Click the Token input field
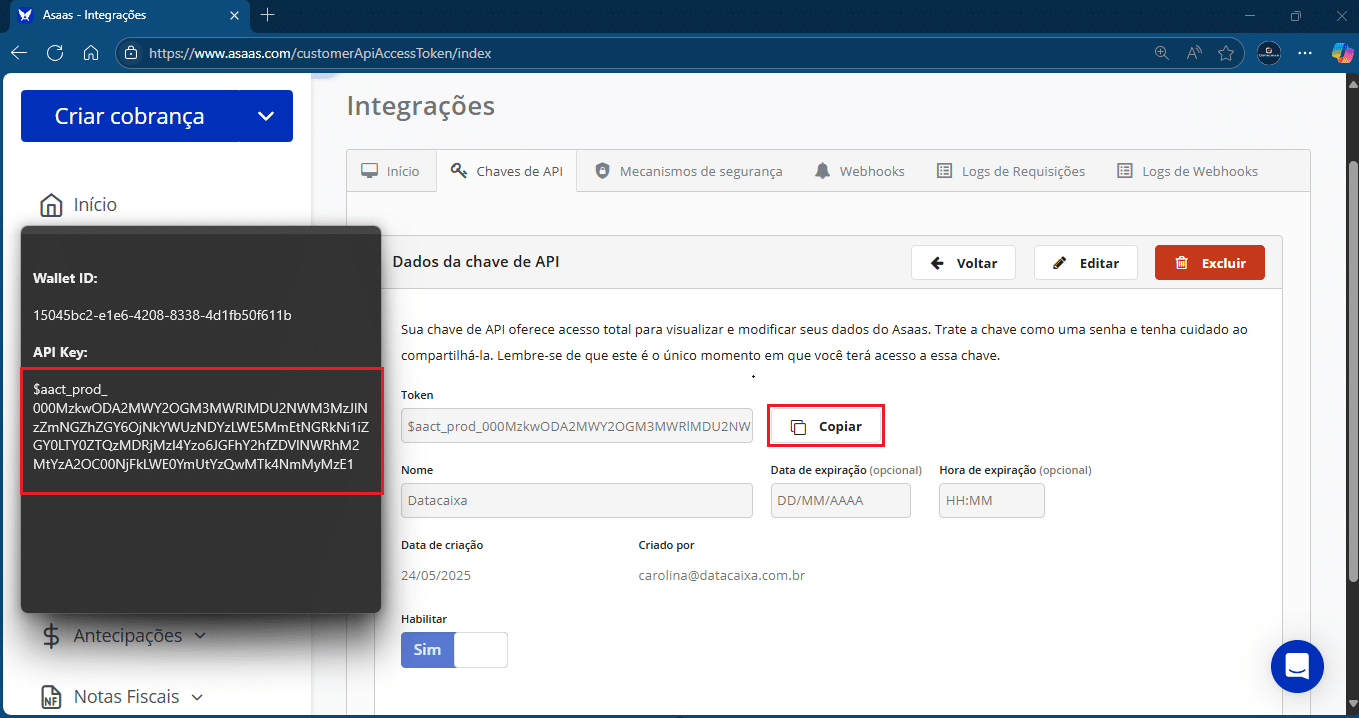 pos(577,425)
